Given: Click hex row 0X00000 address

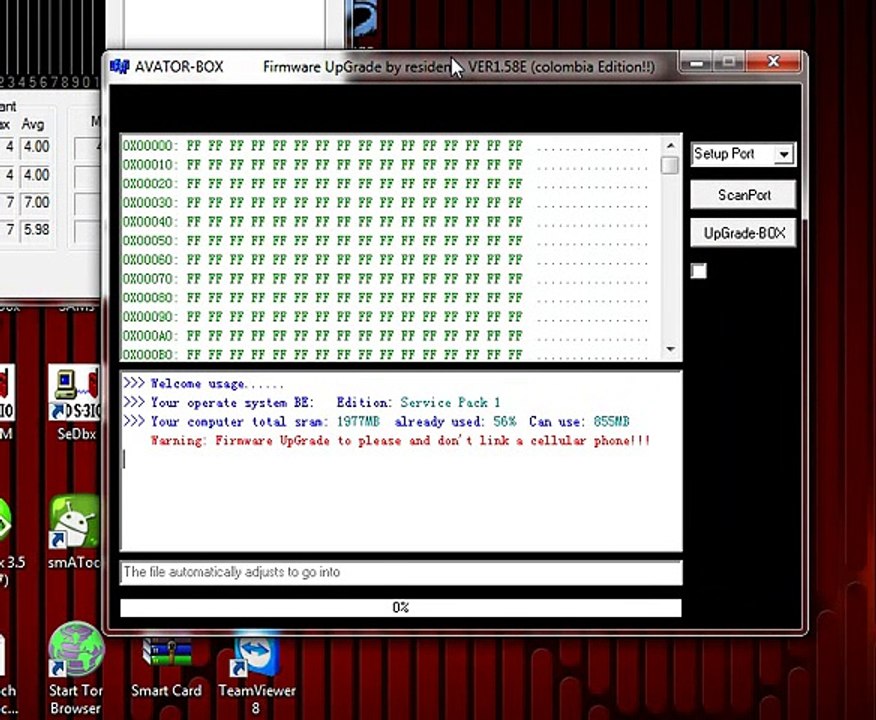Looking at the screenshot, I should coord(149,146).
